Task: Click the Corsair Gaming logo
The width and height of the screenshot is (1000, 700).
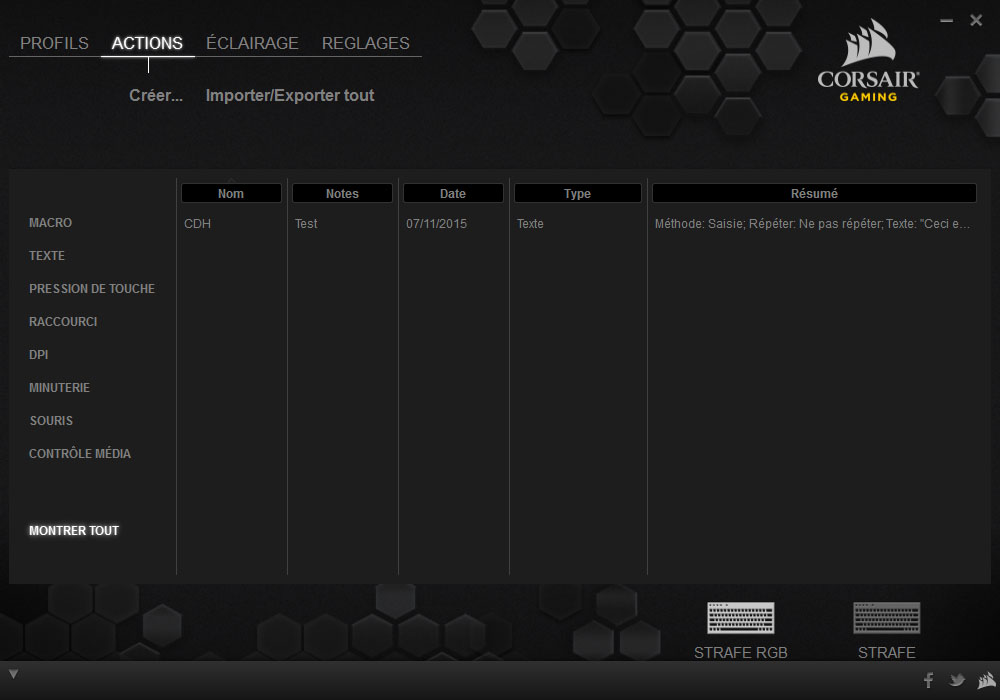Action: [867, 62]
